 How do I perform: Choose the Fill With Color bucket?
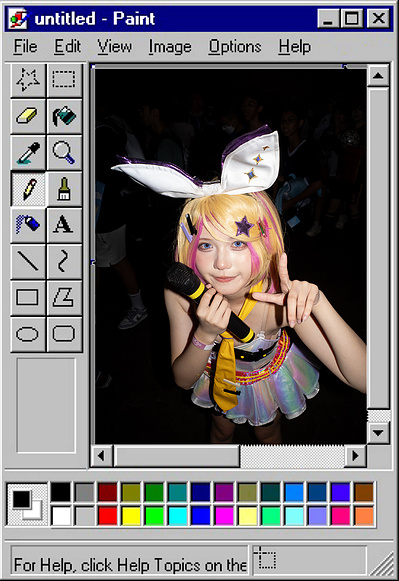point(64,116)
